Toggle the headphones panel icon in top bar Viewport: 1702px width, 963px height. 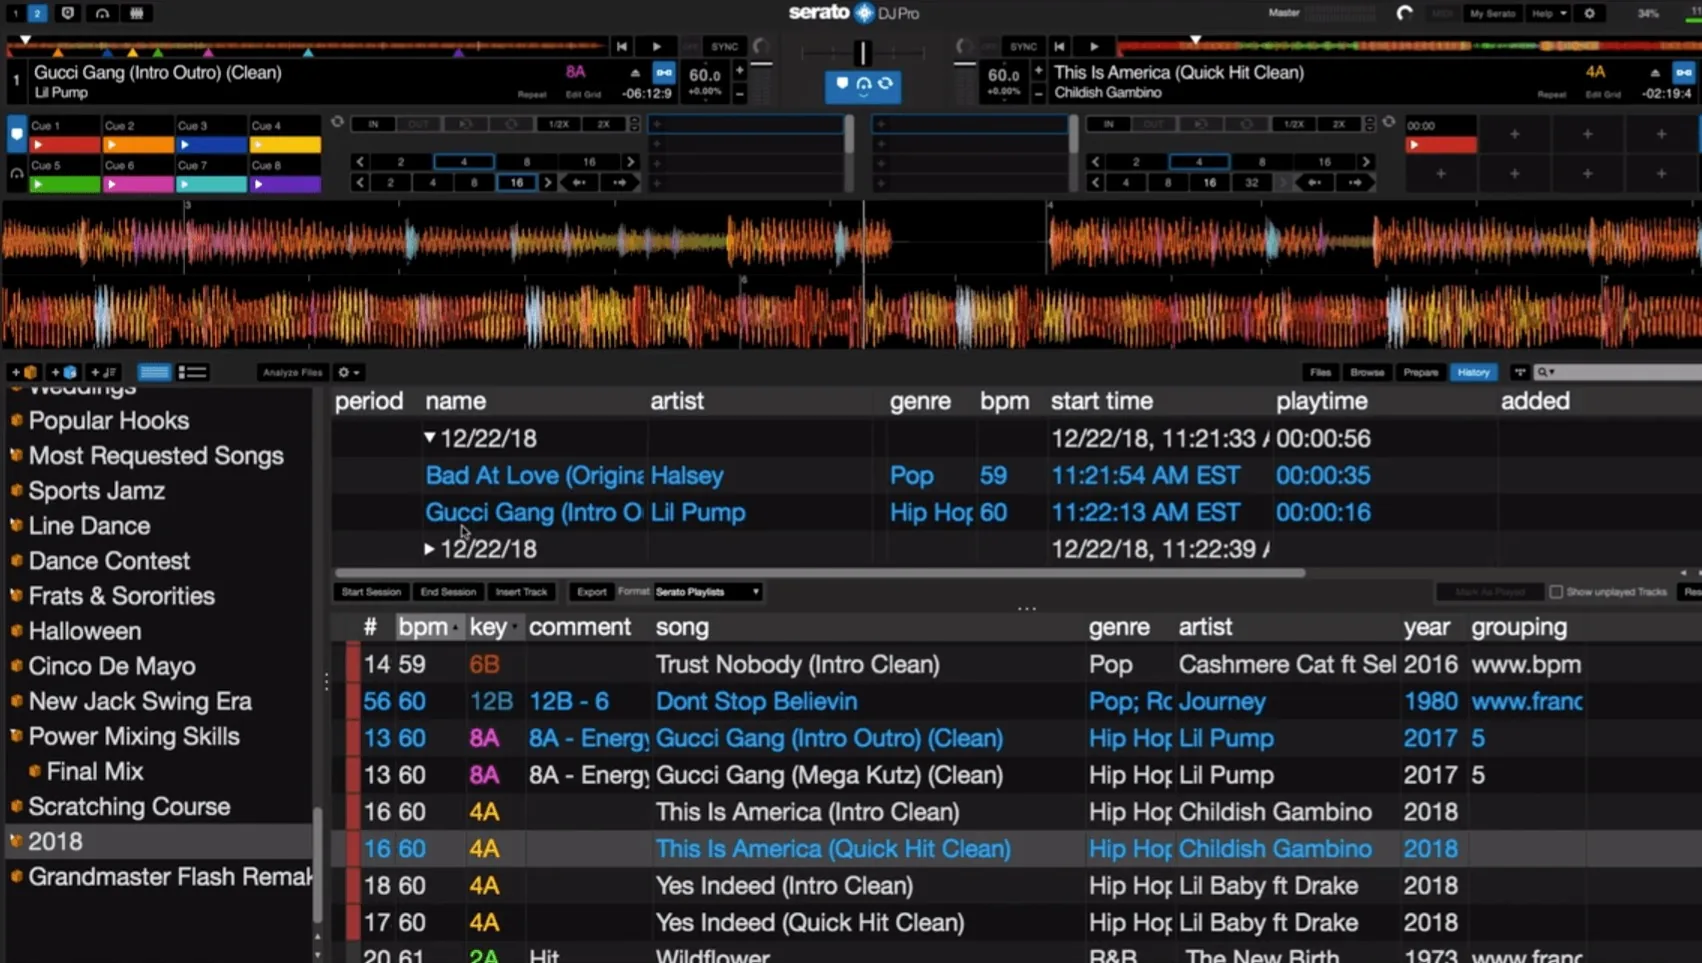coord(102,13)
